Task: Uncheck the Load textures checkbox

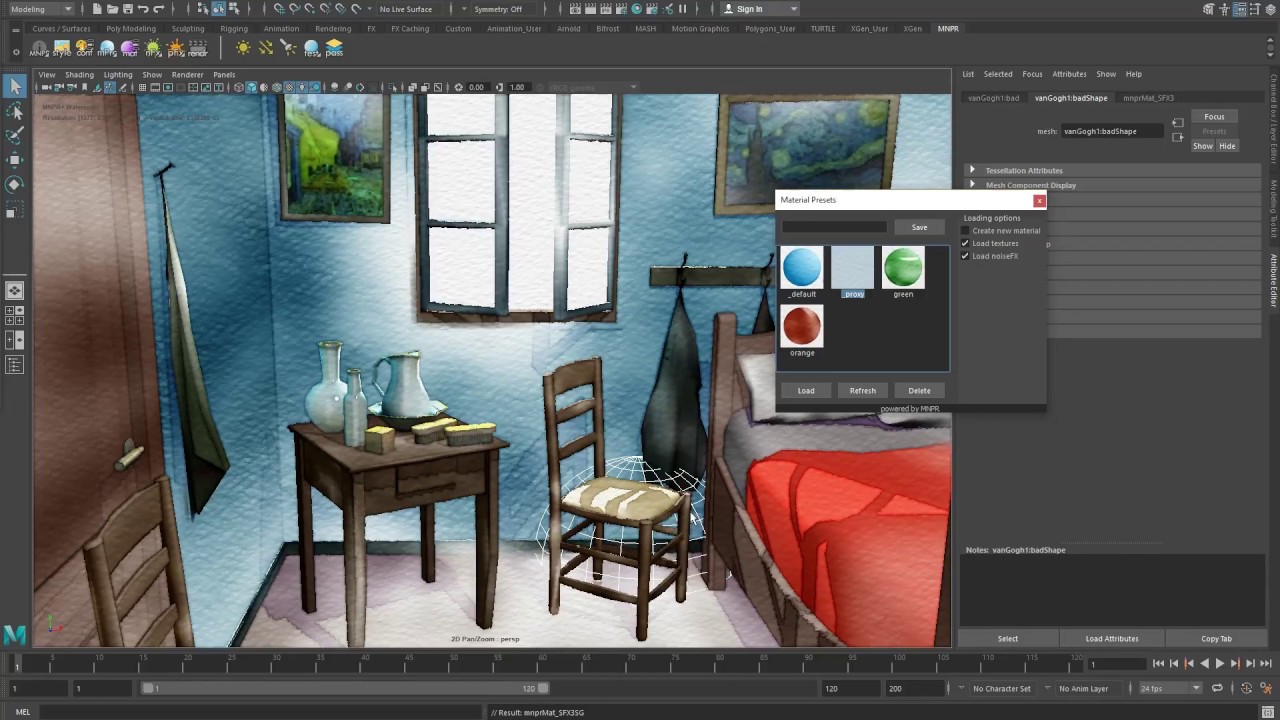Action: pos(965,243)
